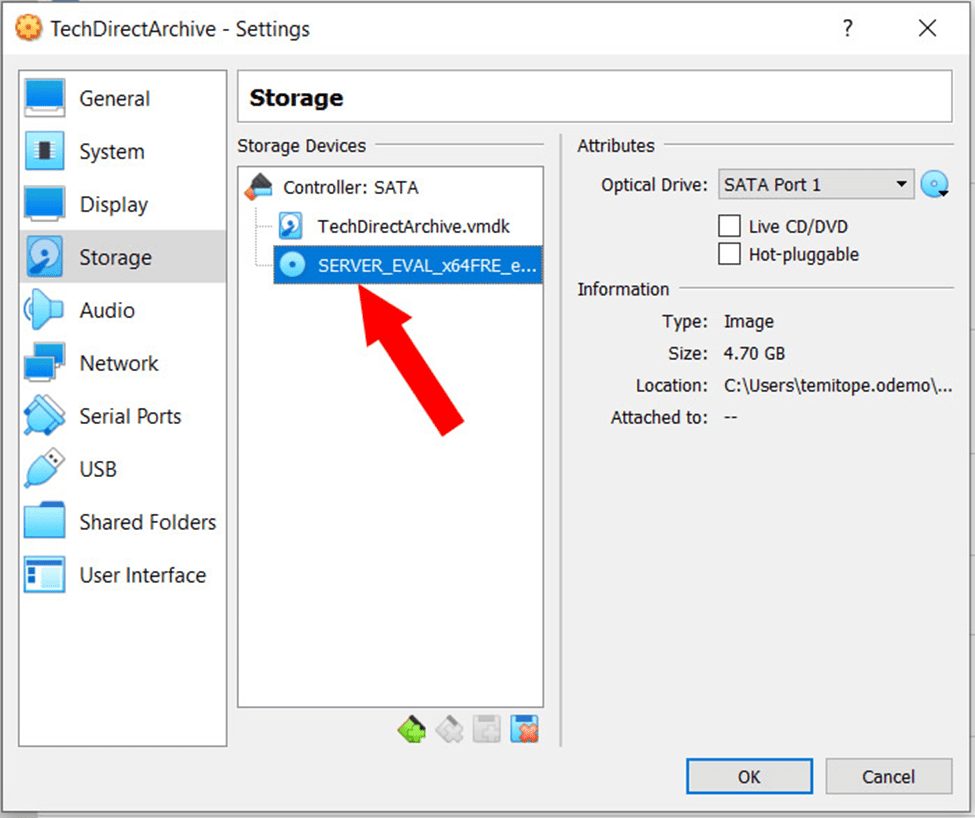This screenshot has width=975, height=818.
Task: Click the VirtualBox settings gear title icon
Action: coord(28,28)
